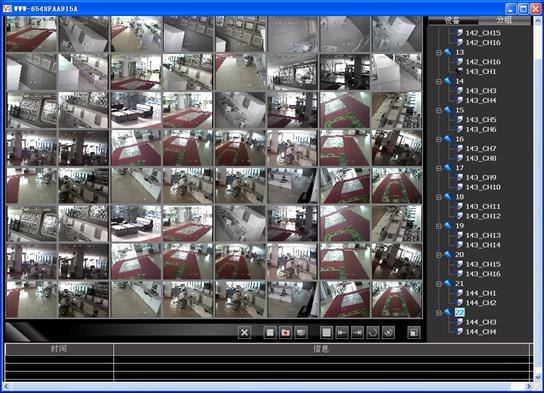544x393 pixels.
Task: Click the blue device icon of group 18
Action: point(448,196)
